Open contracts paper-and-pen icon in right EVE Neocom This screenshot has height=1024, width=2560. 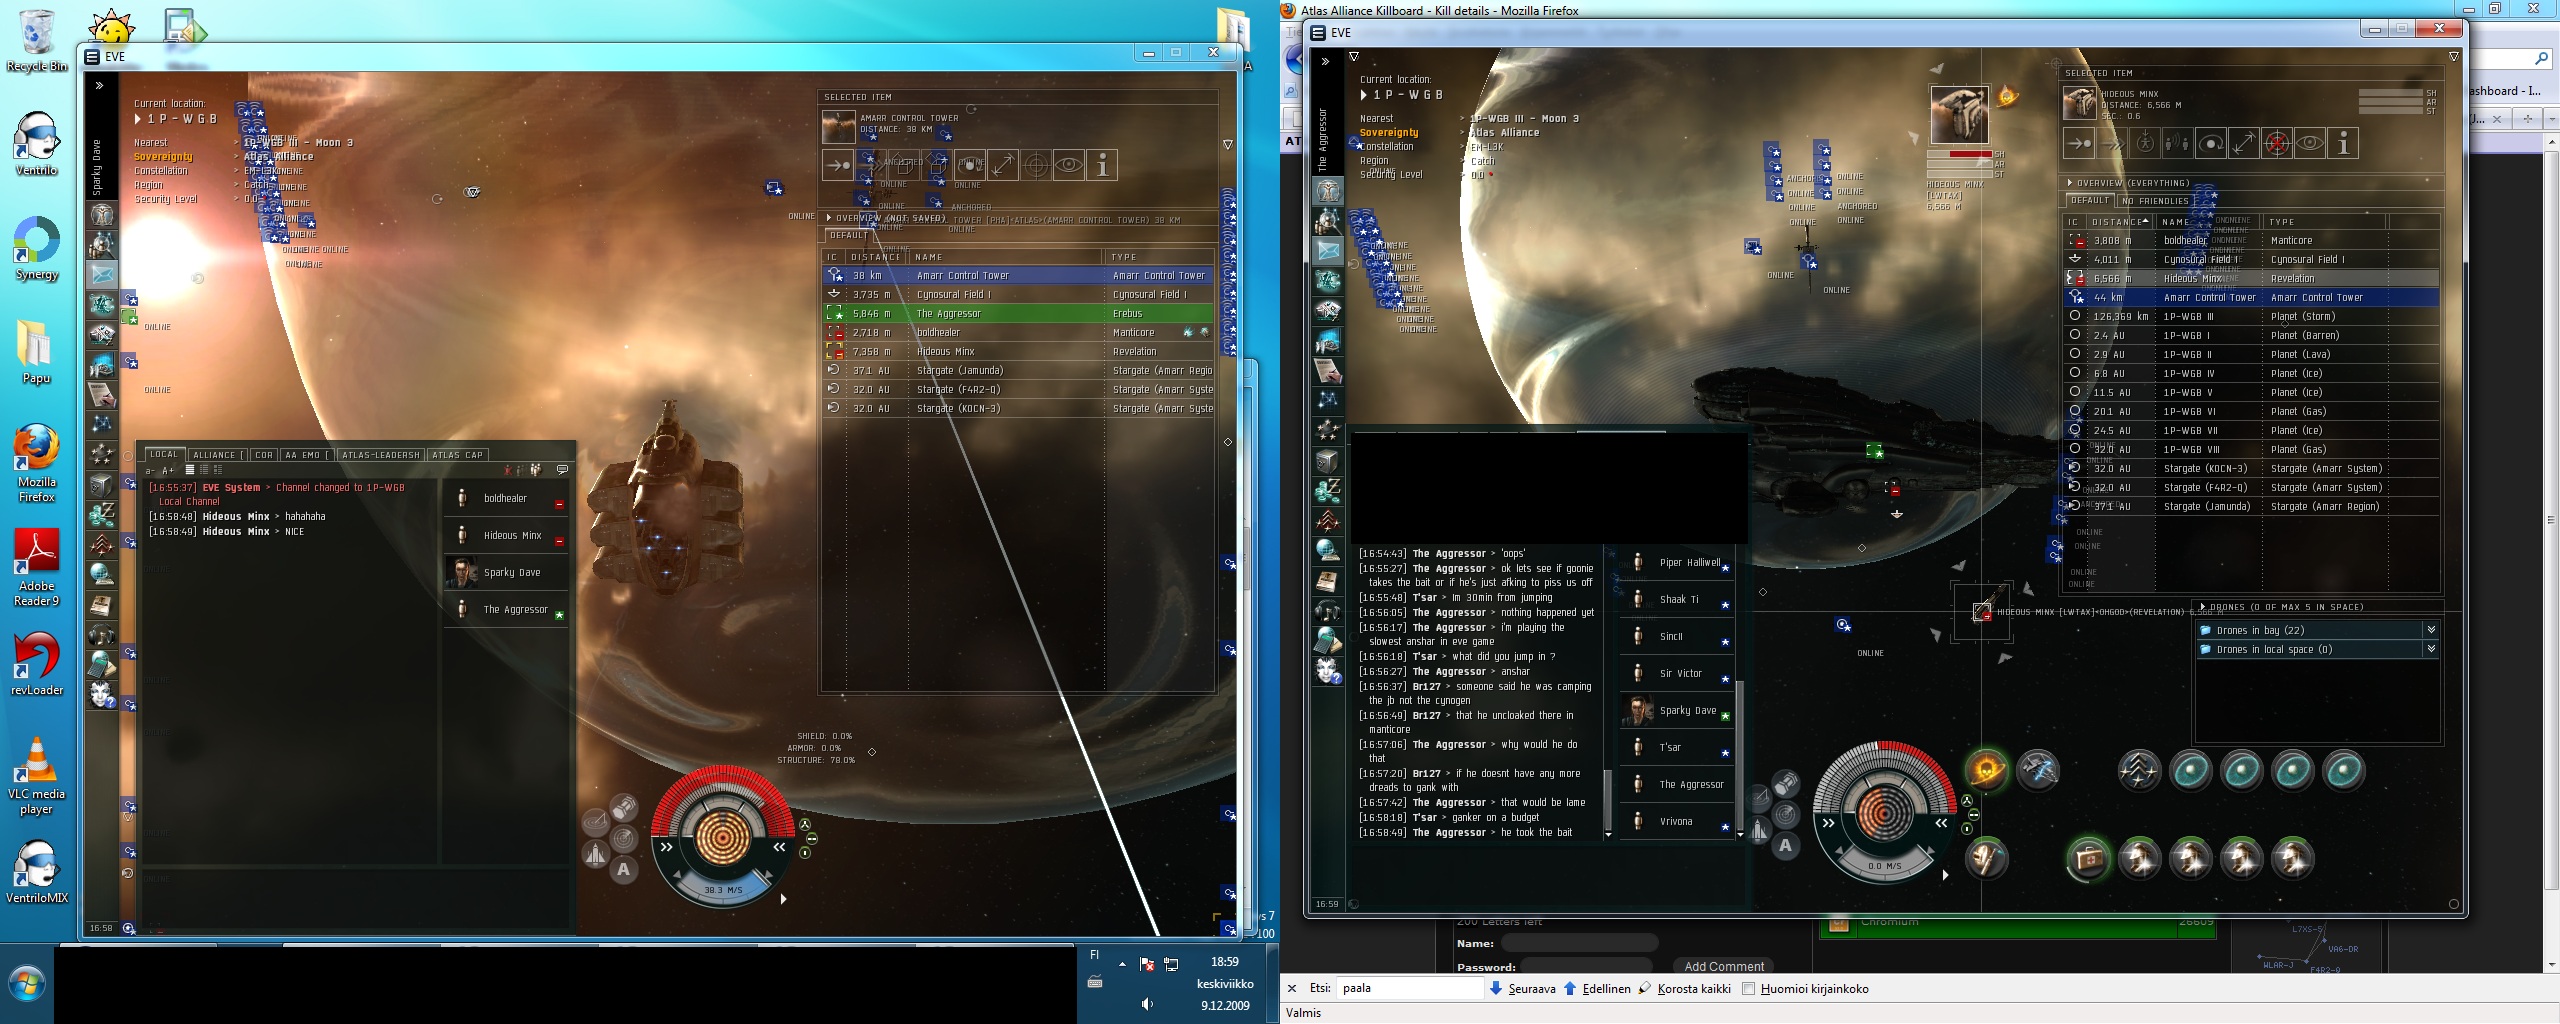pos(1328,371)
